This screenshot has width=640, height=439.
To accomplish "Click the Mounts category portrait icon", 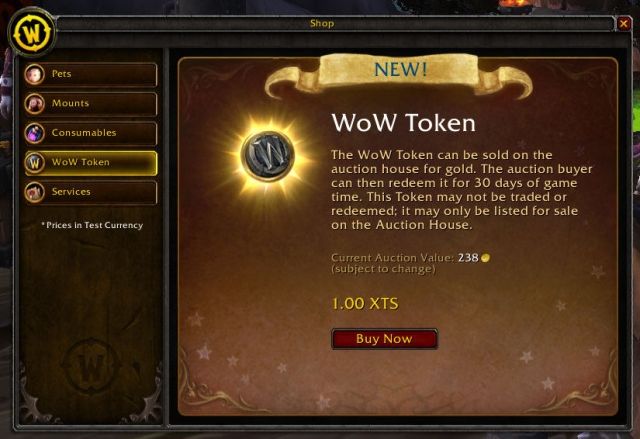I will [x=34, y=104].
